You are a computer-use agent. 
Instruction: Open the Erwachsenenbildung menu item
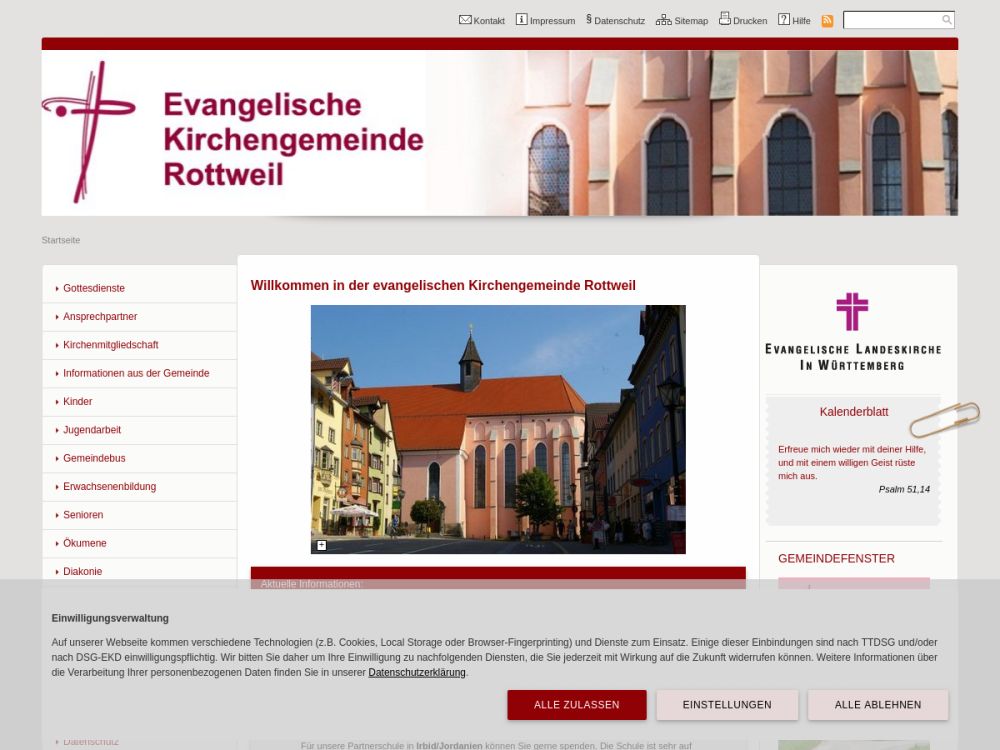click(x=109, y=487)
